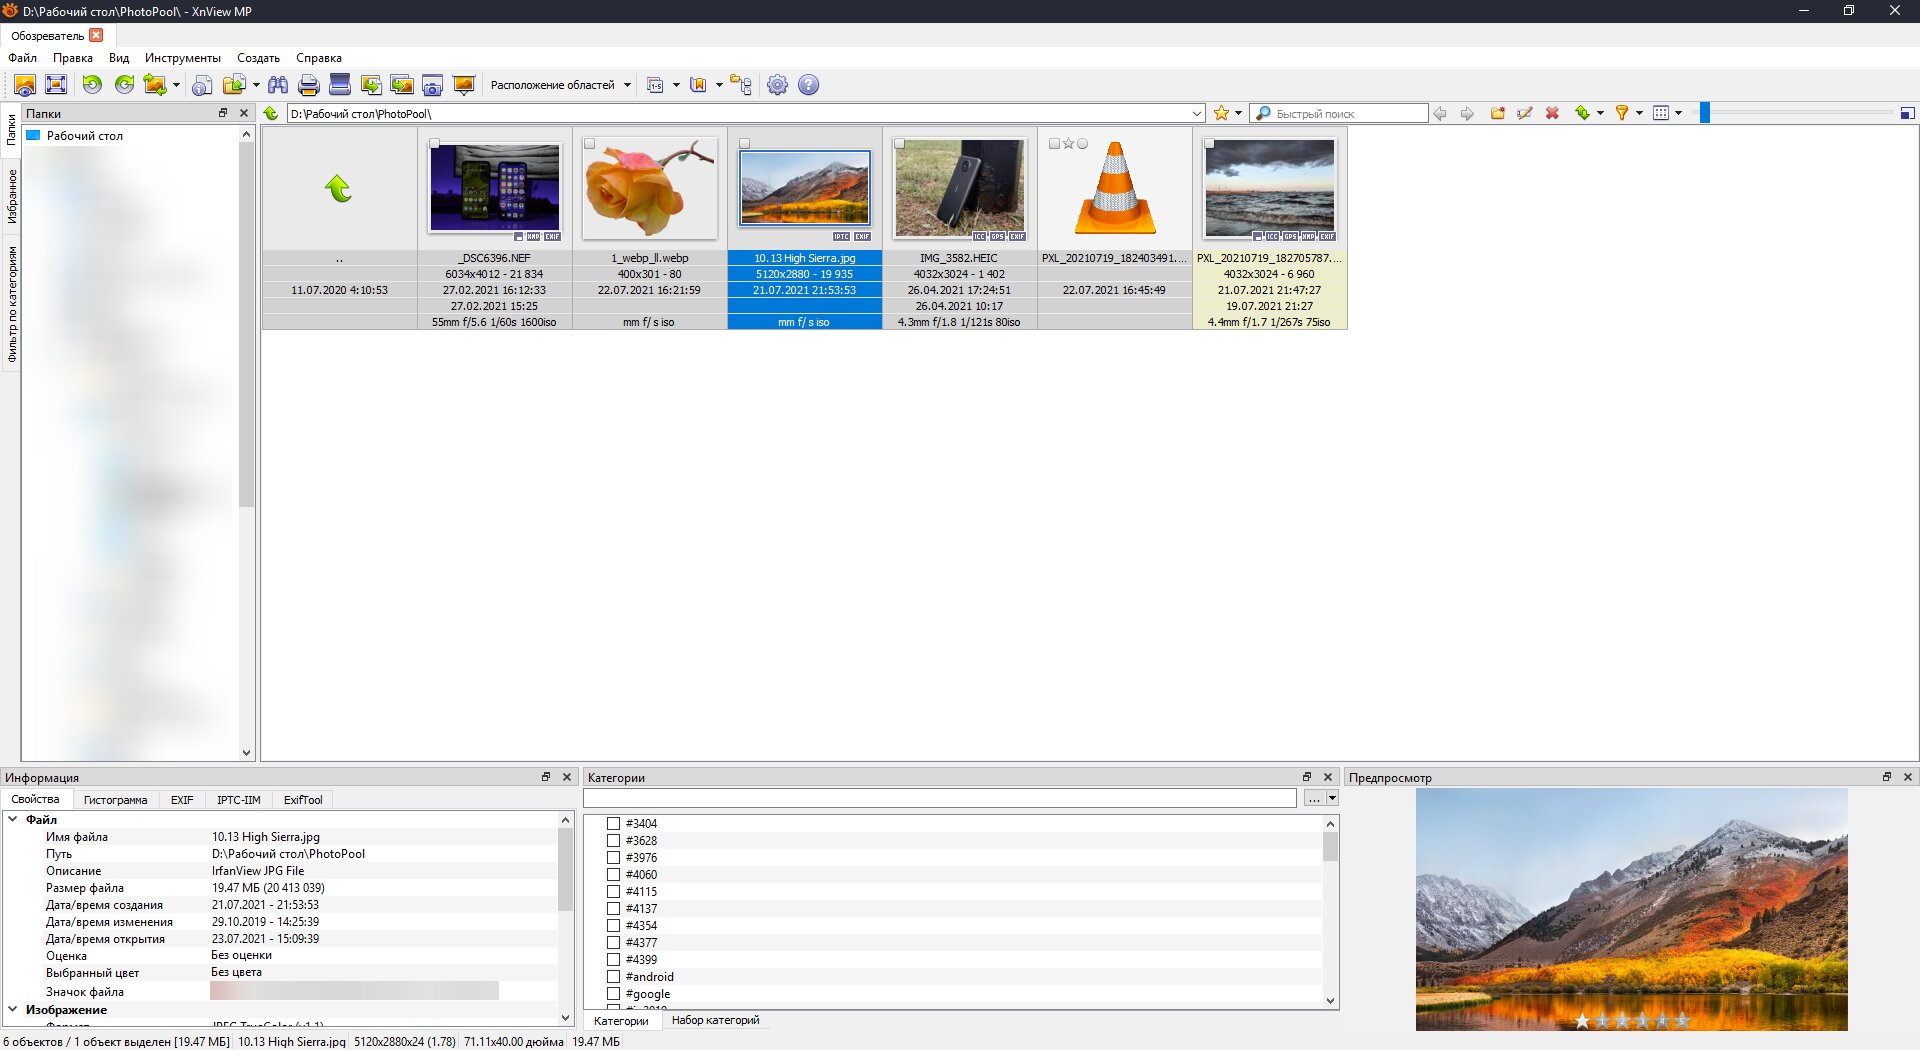Image resolution: width=1920 pixels, height=1050 pixels.
Task: Select the PXL_20210719_182705787 sea thumbnail
Action: [x=1269, y=187]
